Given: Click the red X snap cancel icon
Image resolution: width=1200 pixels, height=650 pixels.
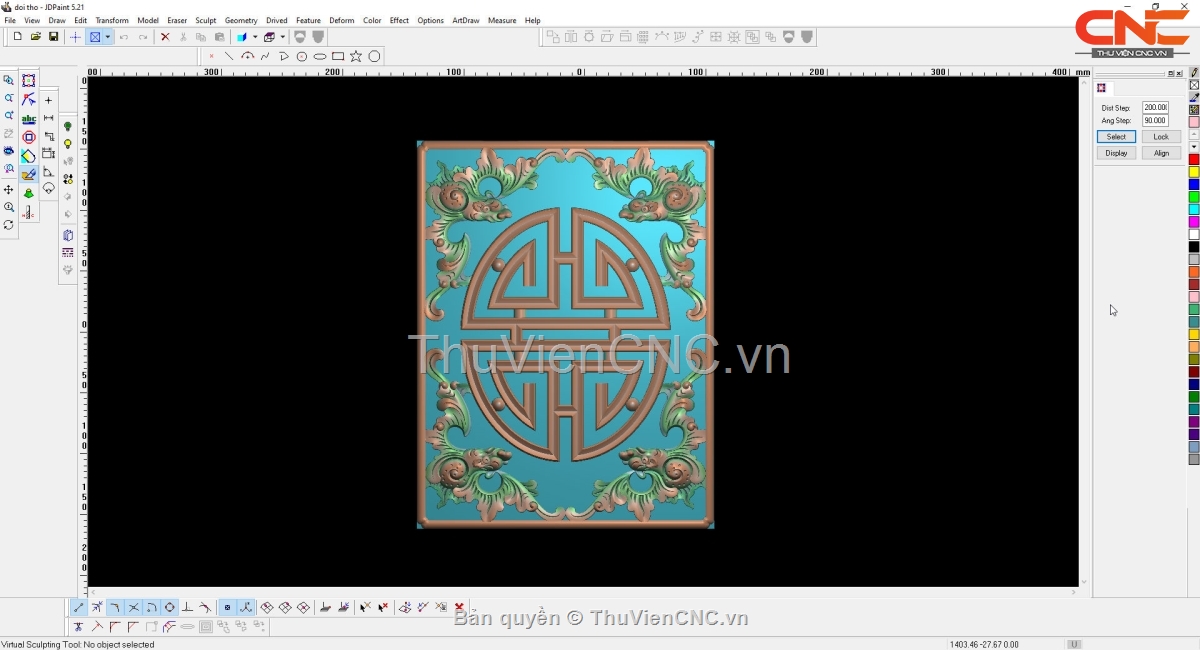Looking at the screenshot, I should click(x=459, y=607).
